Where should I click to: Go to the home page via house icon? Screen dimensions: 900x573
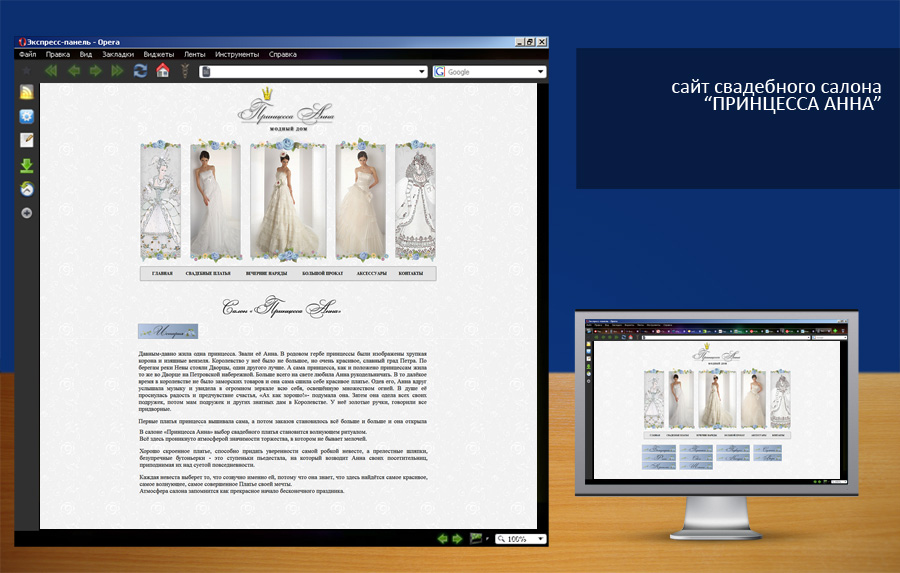pos(163,70)
